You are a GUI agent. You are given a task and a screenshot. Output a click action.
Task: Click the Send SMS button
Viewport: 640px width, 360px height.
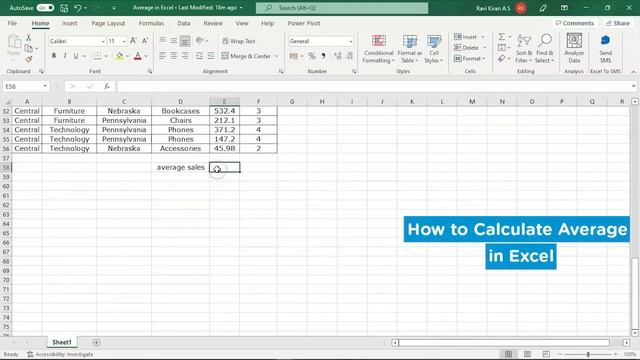click(605, 48)
